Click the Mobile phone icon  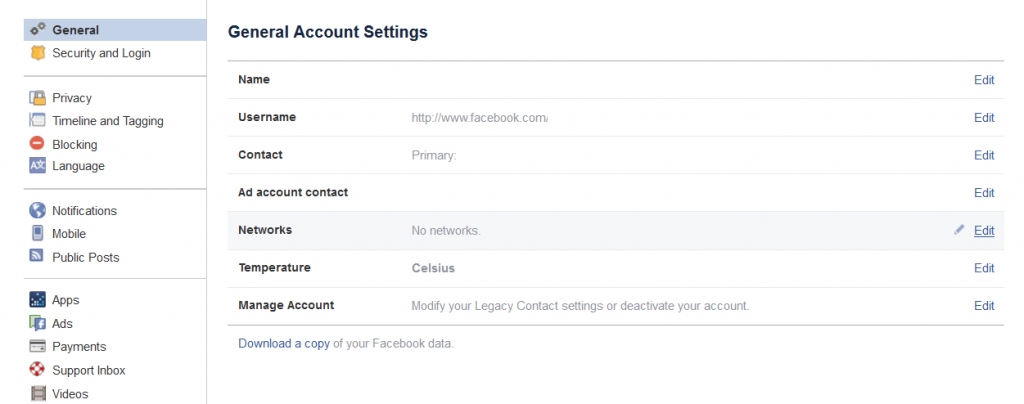tap(37, 233)
